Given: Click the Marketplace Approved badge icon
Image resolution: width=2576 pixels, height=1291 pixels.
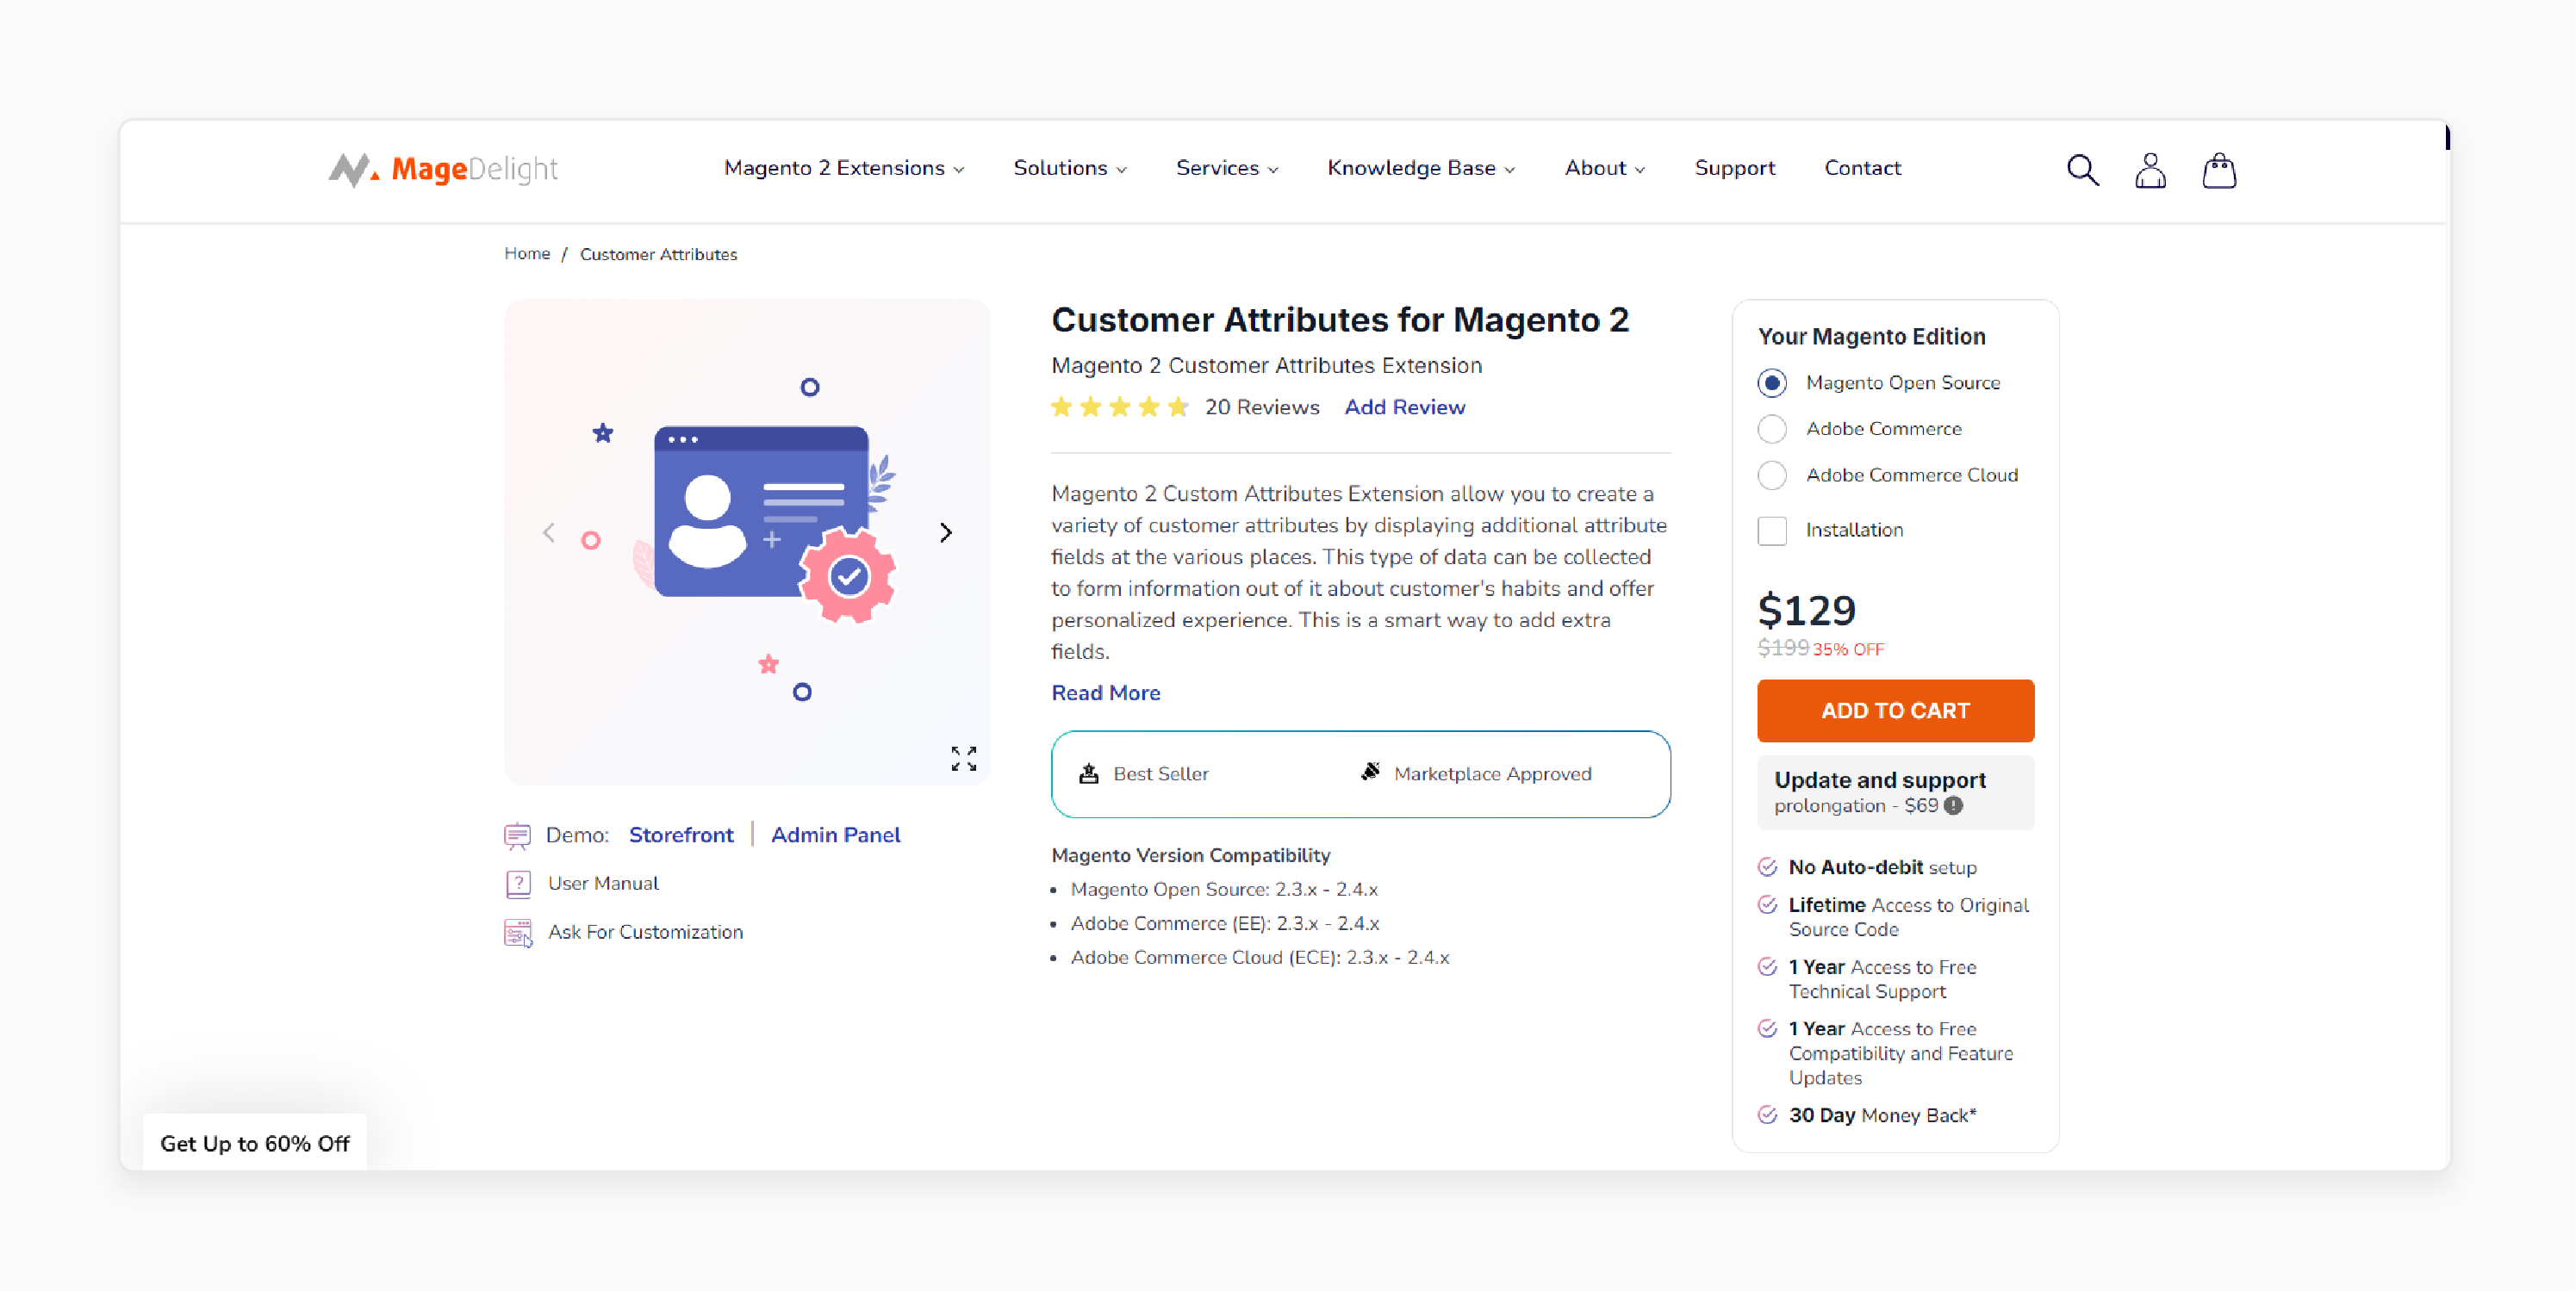Looking at the screenshot, I should (x=1367, y=773).
